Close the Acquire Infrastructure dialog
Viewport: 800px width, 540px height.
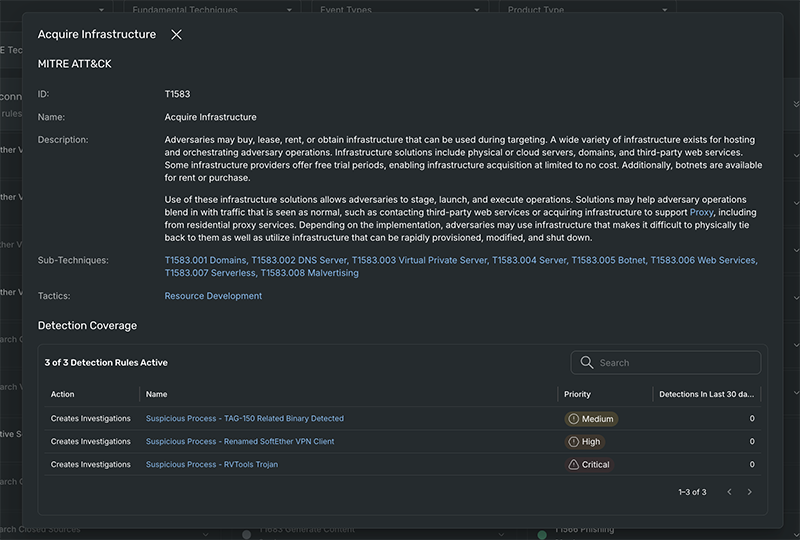pos(176,35)
